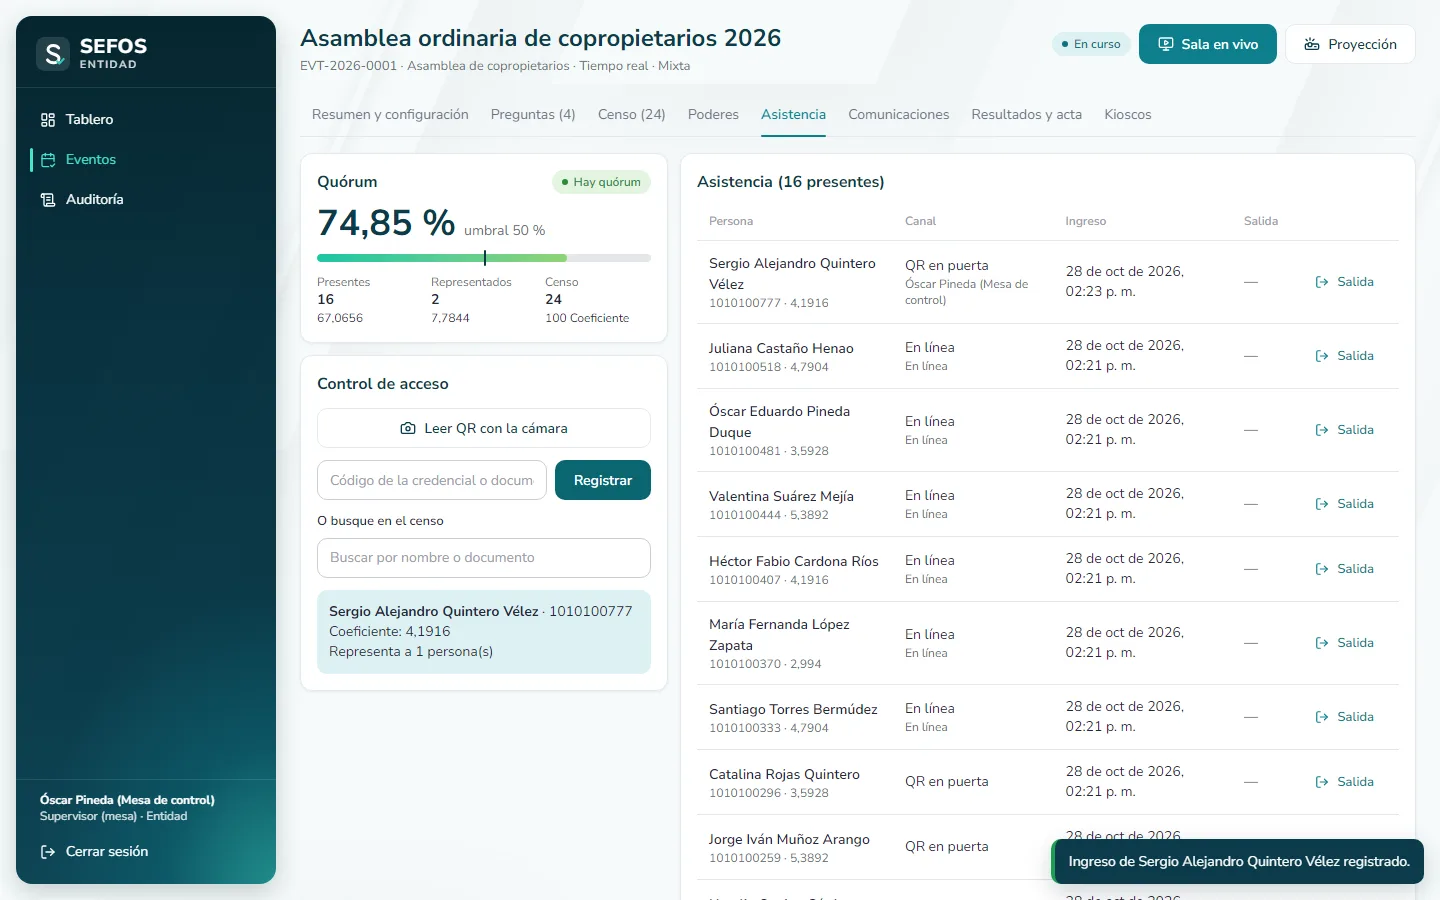
Task: Click the quórum progress bar
Action: tap(484, 258)
